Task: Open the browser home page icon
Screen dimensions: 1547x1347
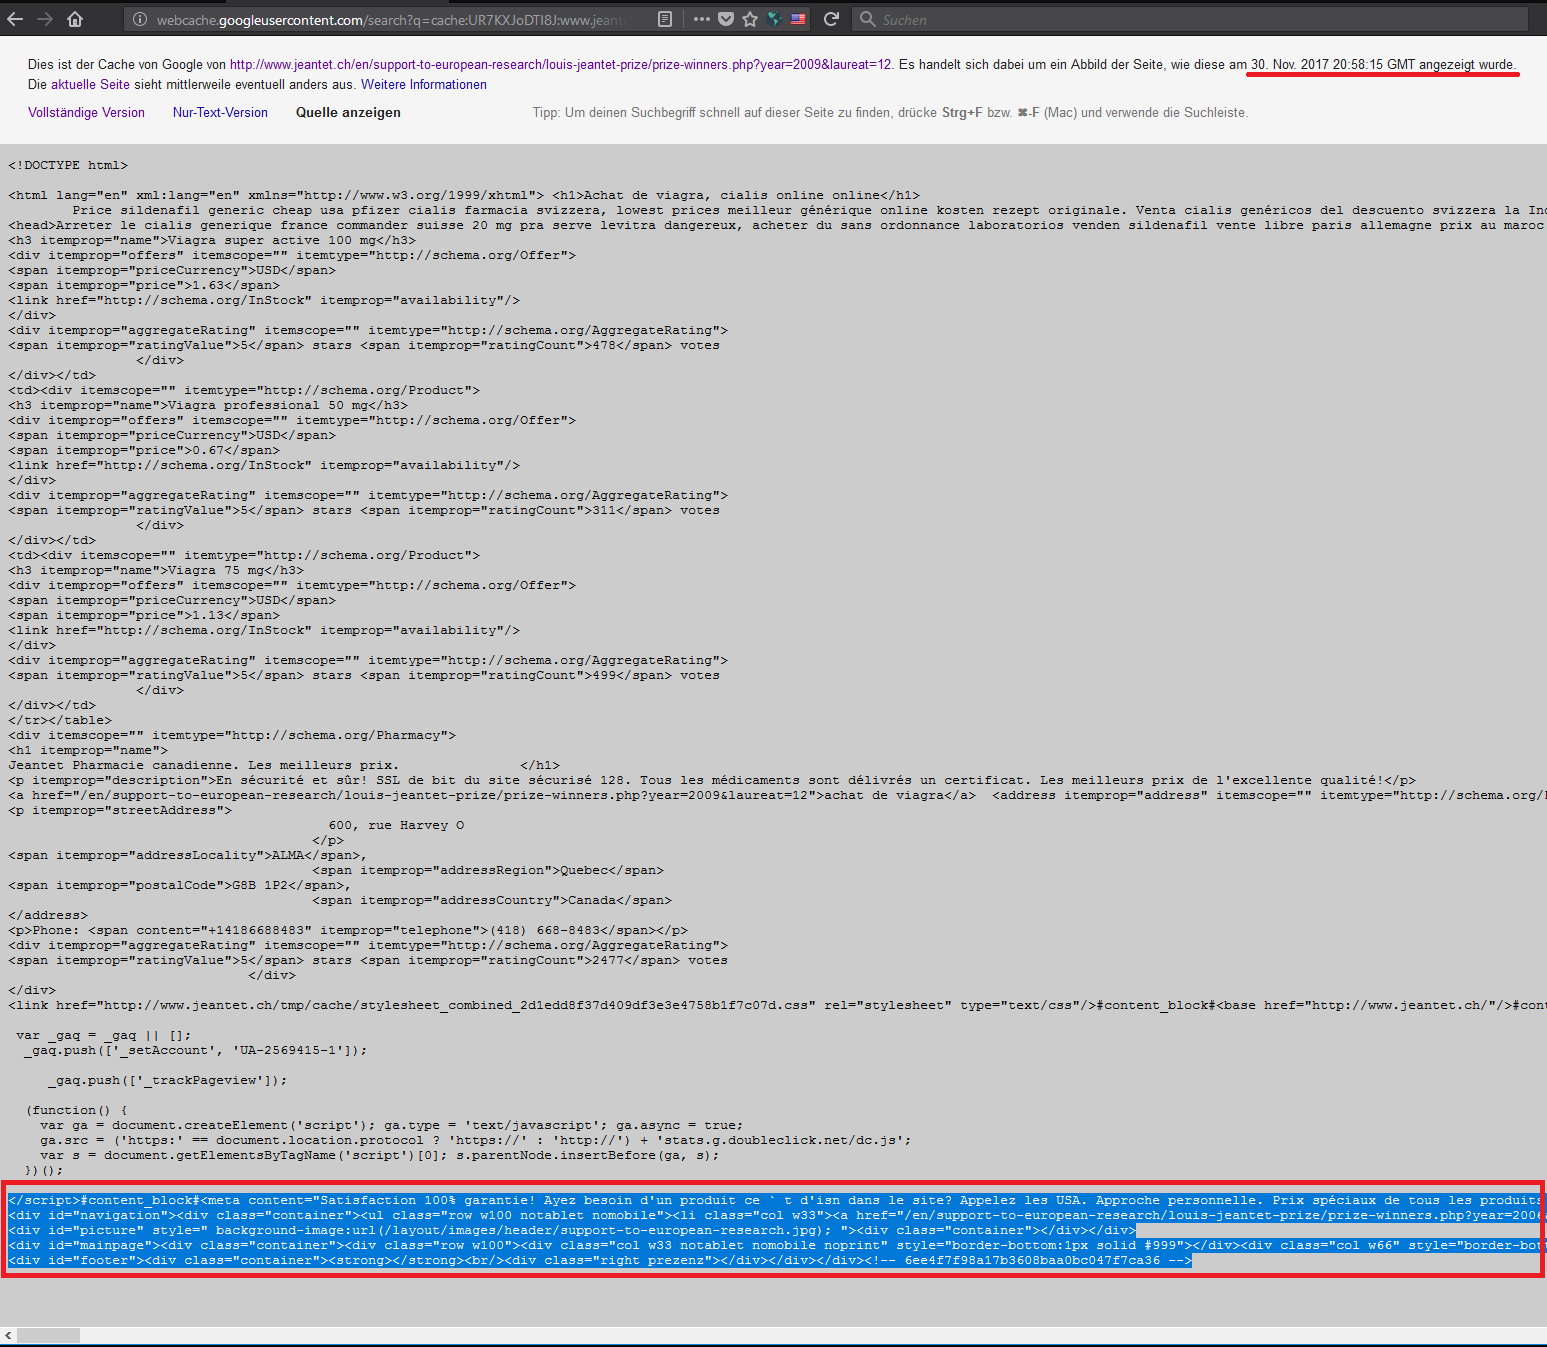Action: click(75, 19)
